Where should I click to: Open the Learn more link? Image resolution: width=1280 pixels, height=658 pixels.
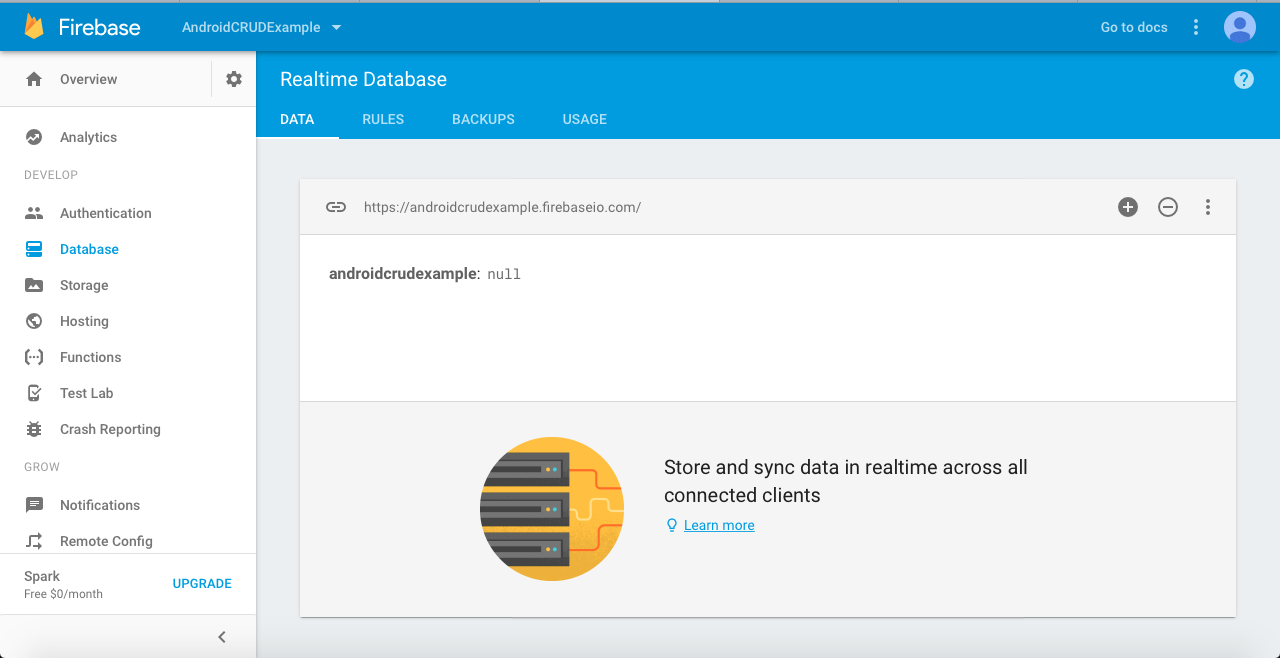tap(719, 525)
